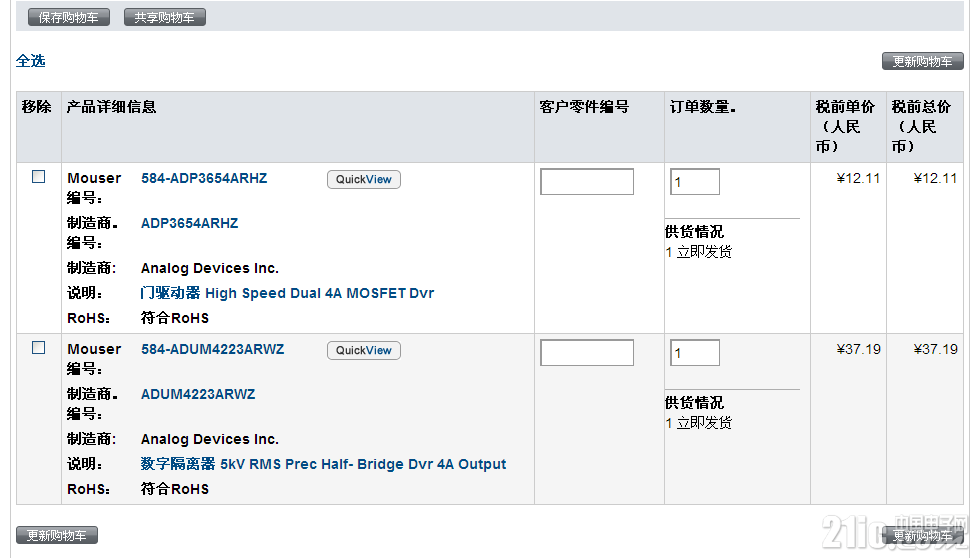Open Mouser number 584-ADUM4223ARWZ link

[212, 350]
